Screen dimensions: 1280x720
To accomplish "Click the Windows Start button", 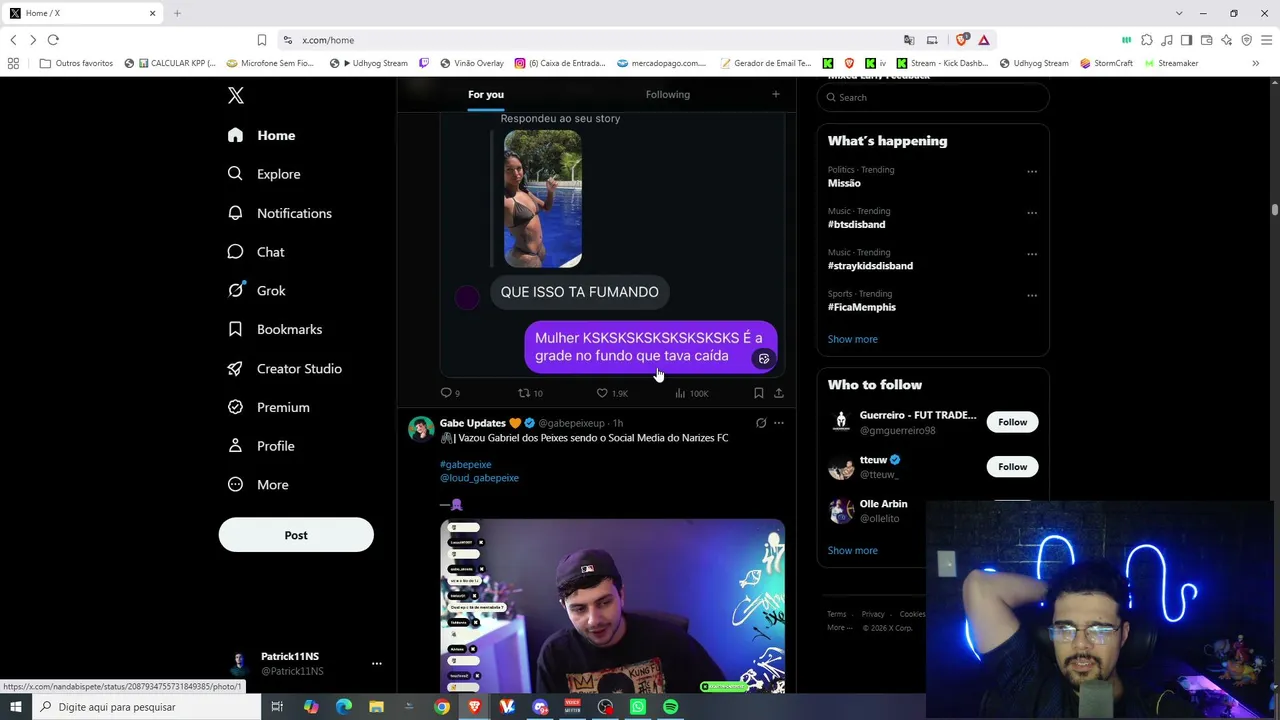I will point(16,707).
